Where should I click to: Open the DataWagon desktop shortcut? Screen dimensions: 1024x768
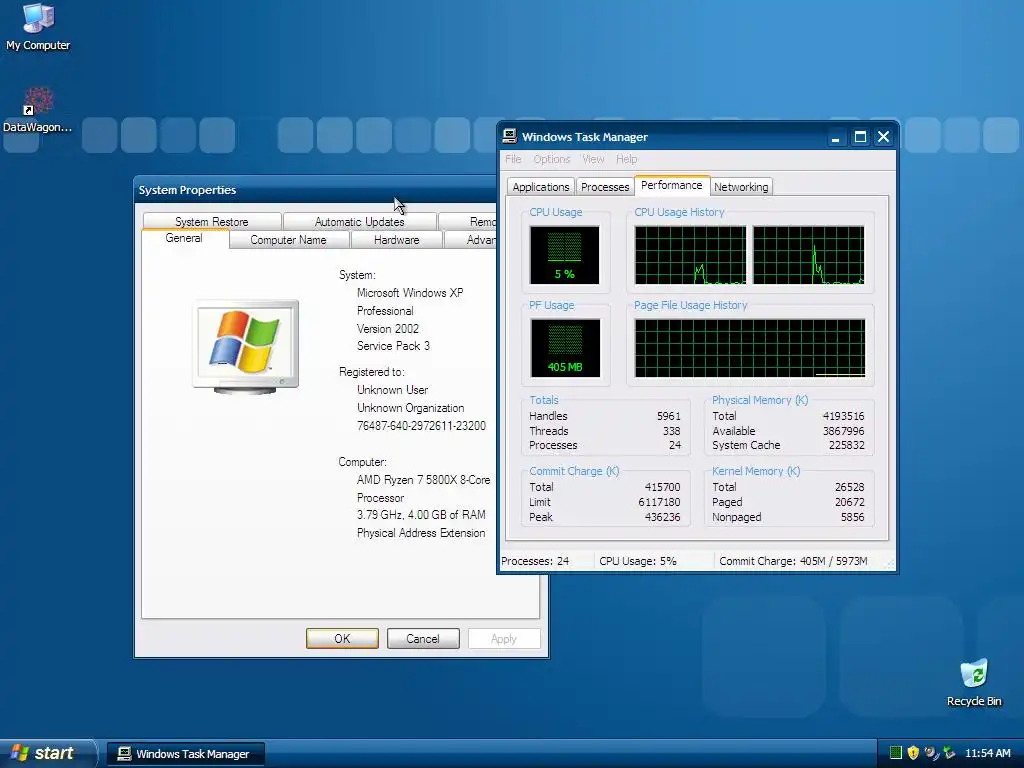[37, 109]
